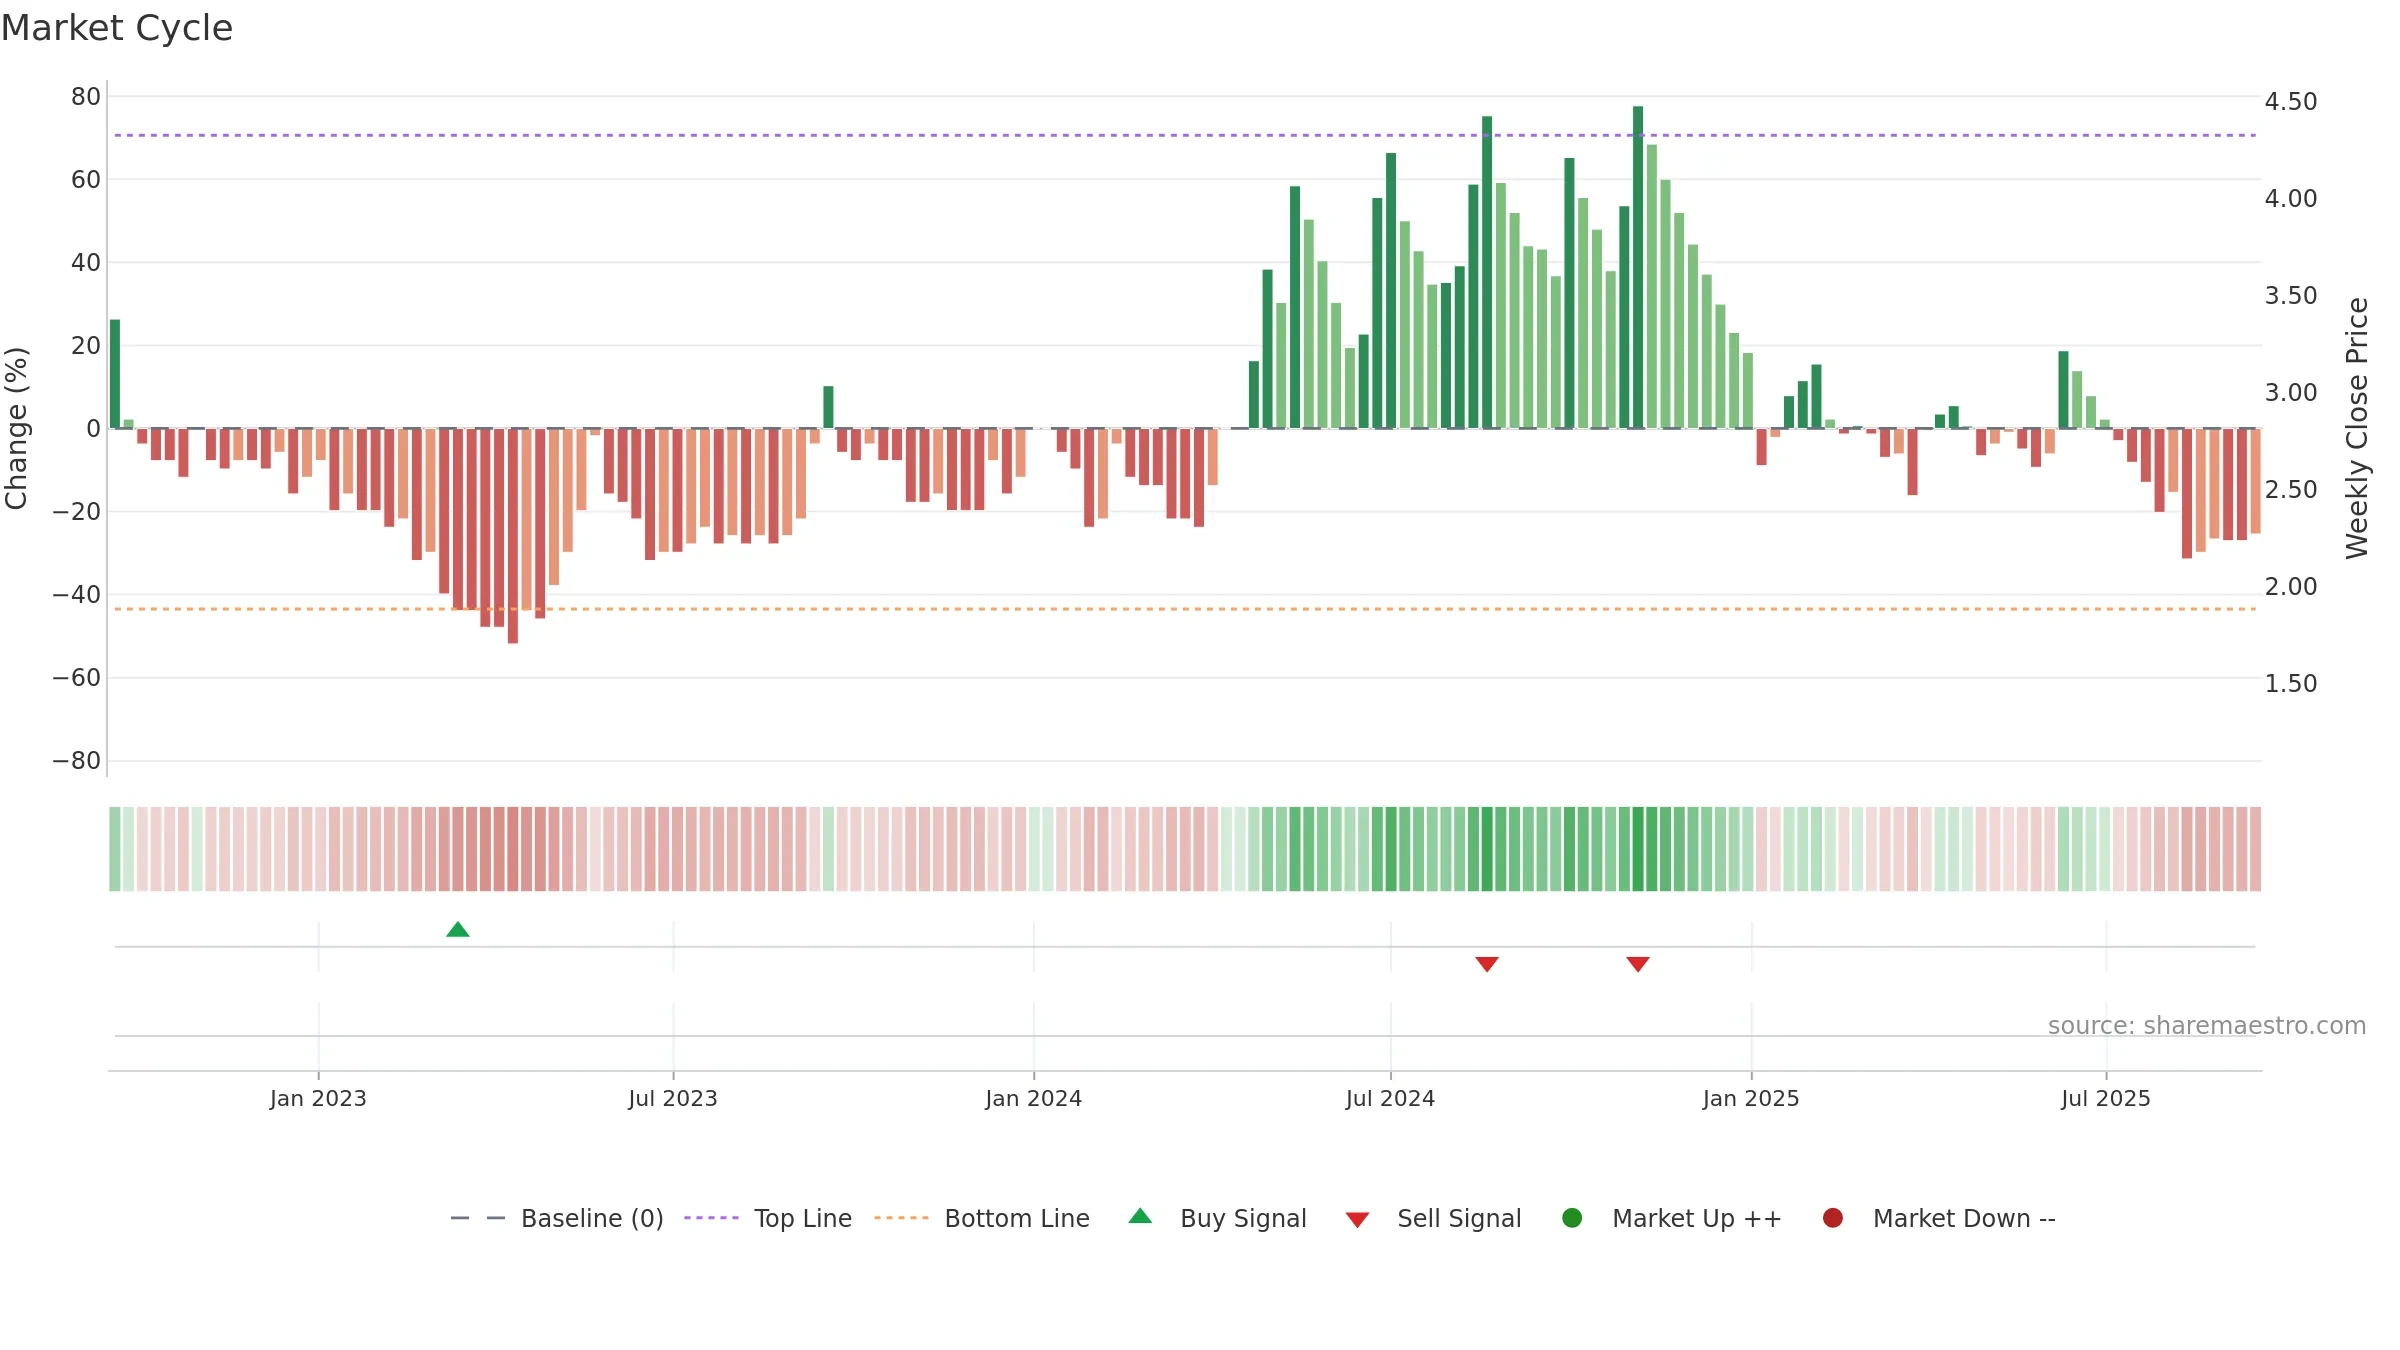This screenshot has width=2400, height=1350.
Task: Click the Jul 2024 axis label
Action: [1390, 1098]
